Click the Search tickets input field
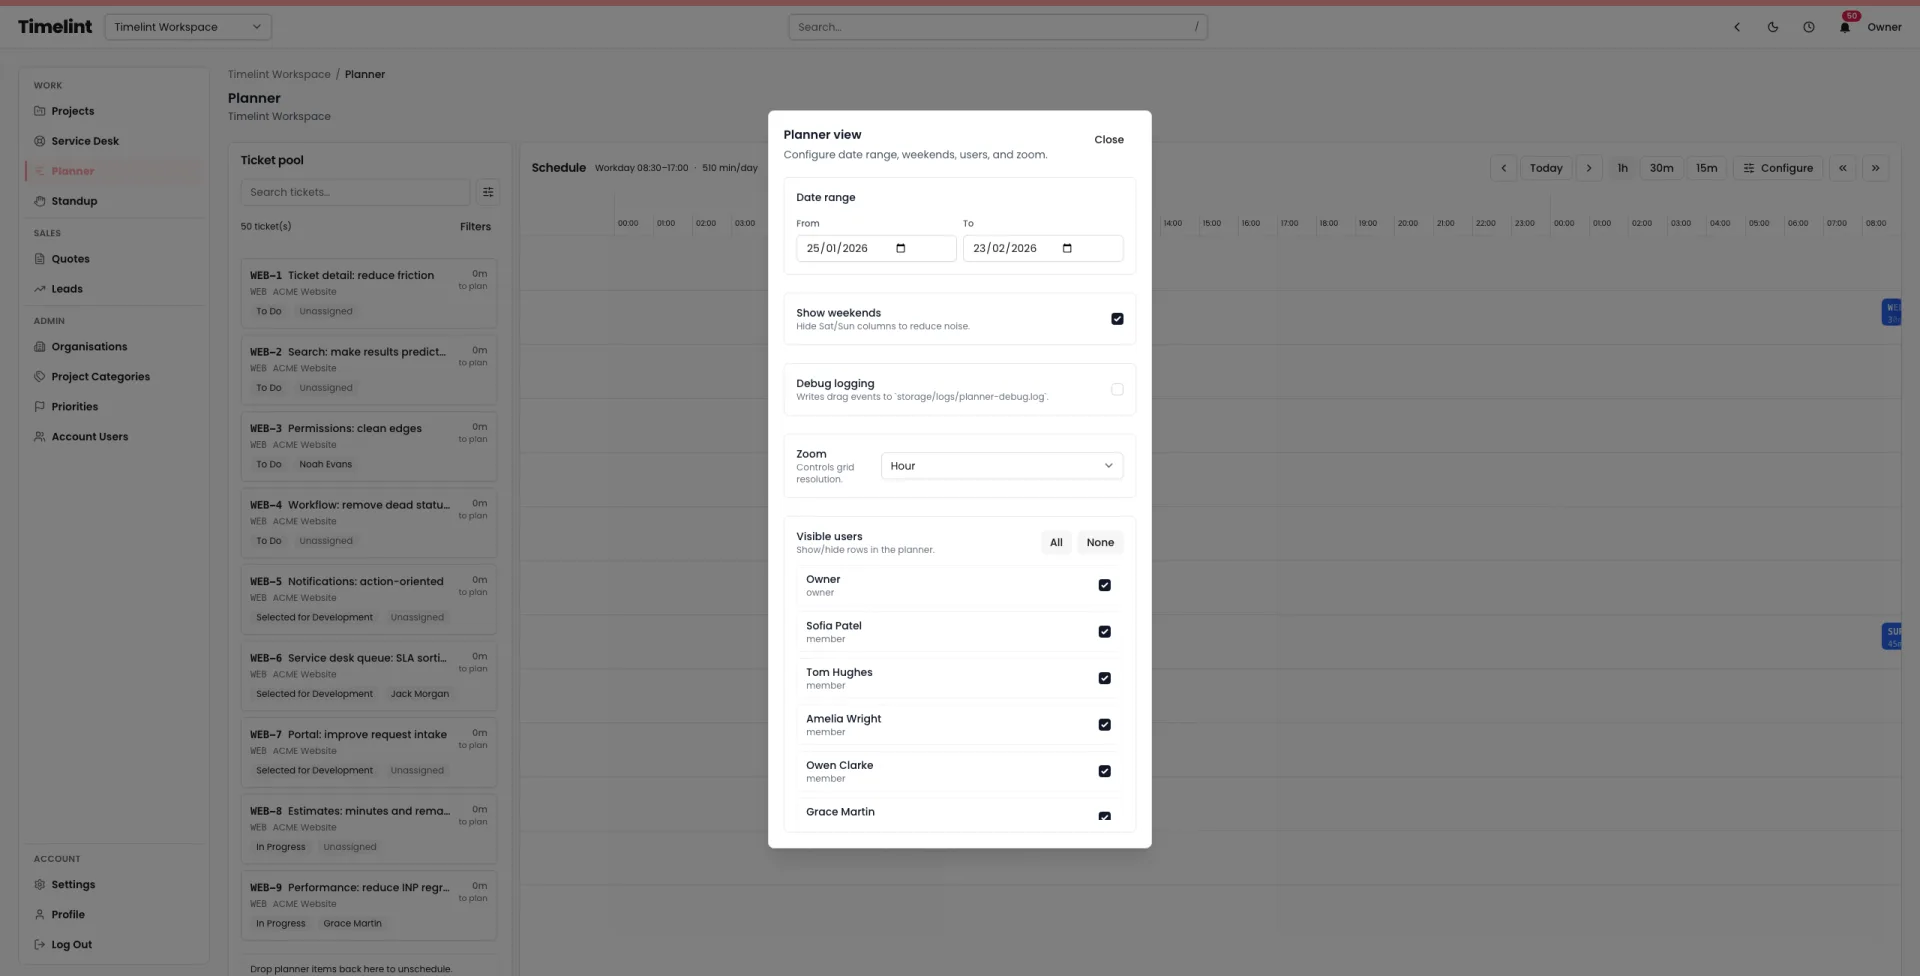 coord(354,191)
